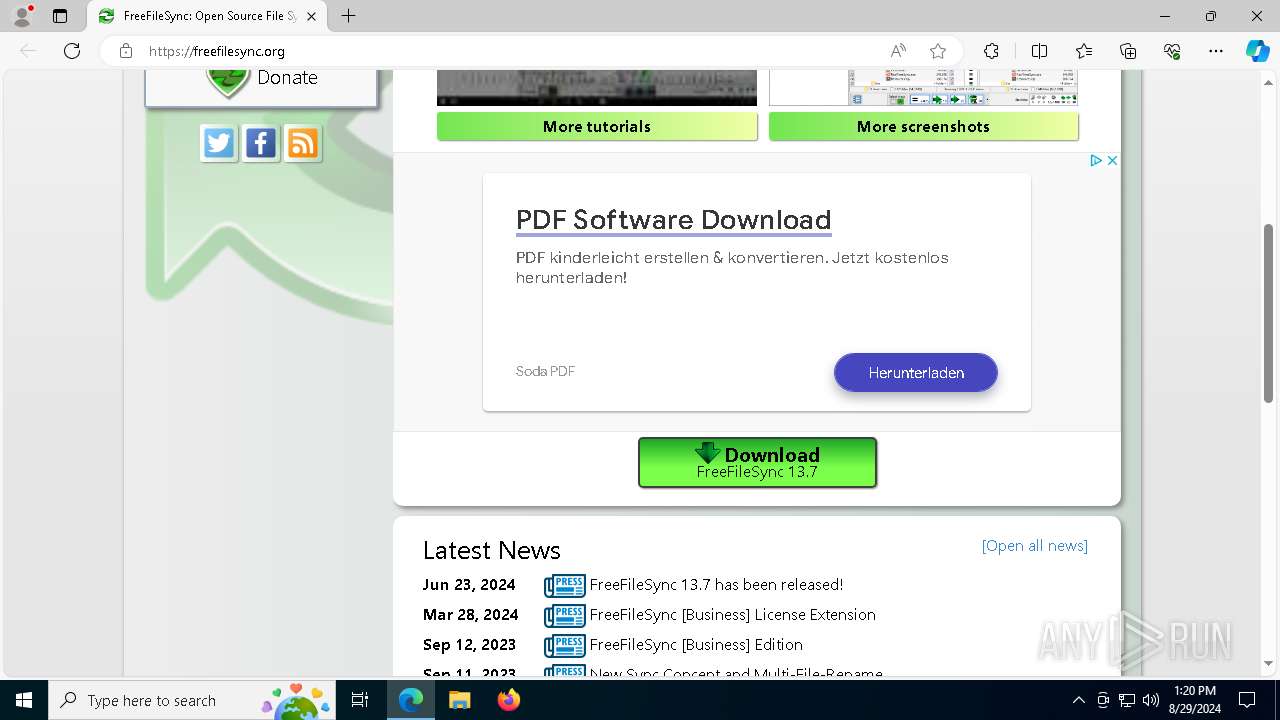Toggle Read aloud icon in address bar
This screenshot has width=1280, height=720.
pyautogui.click(x=898, y=51)
